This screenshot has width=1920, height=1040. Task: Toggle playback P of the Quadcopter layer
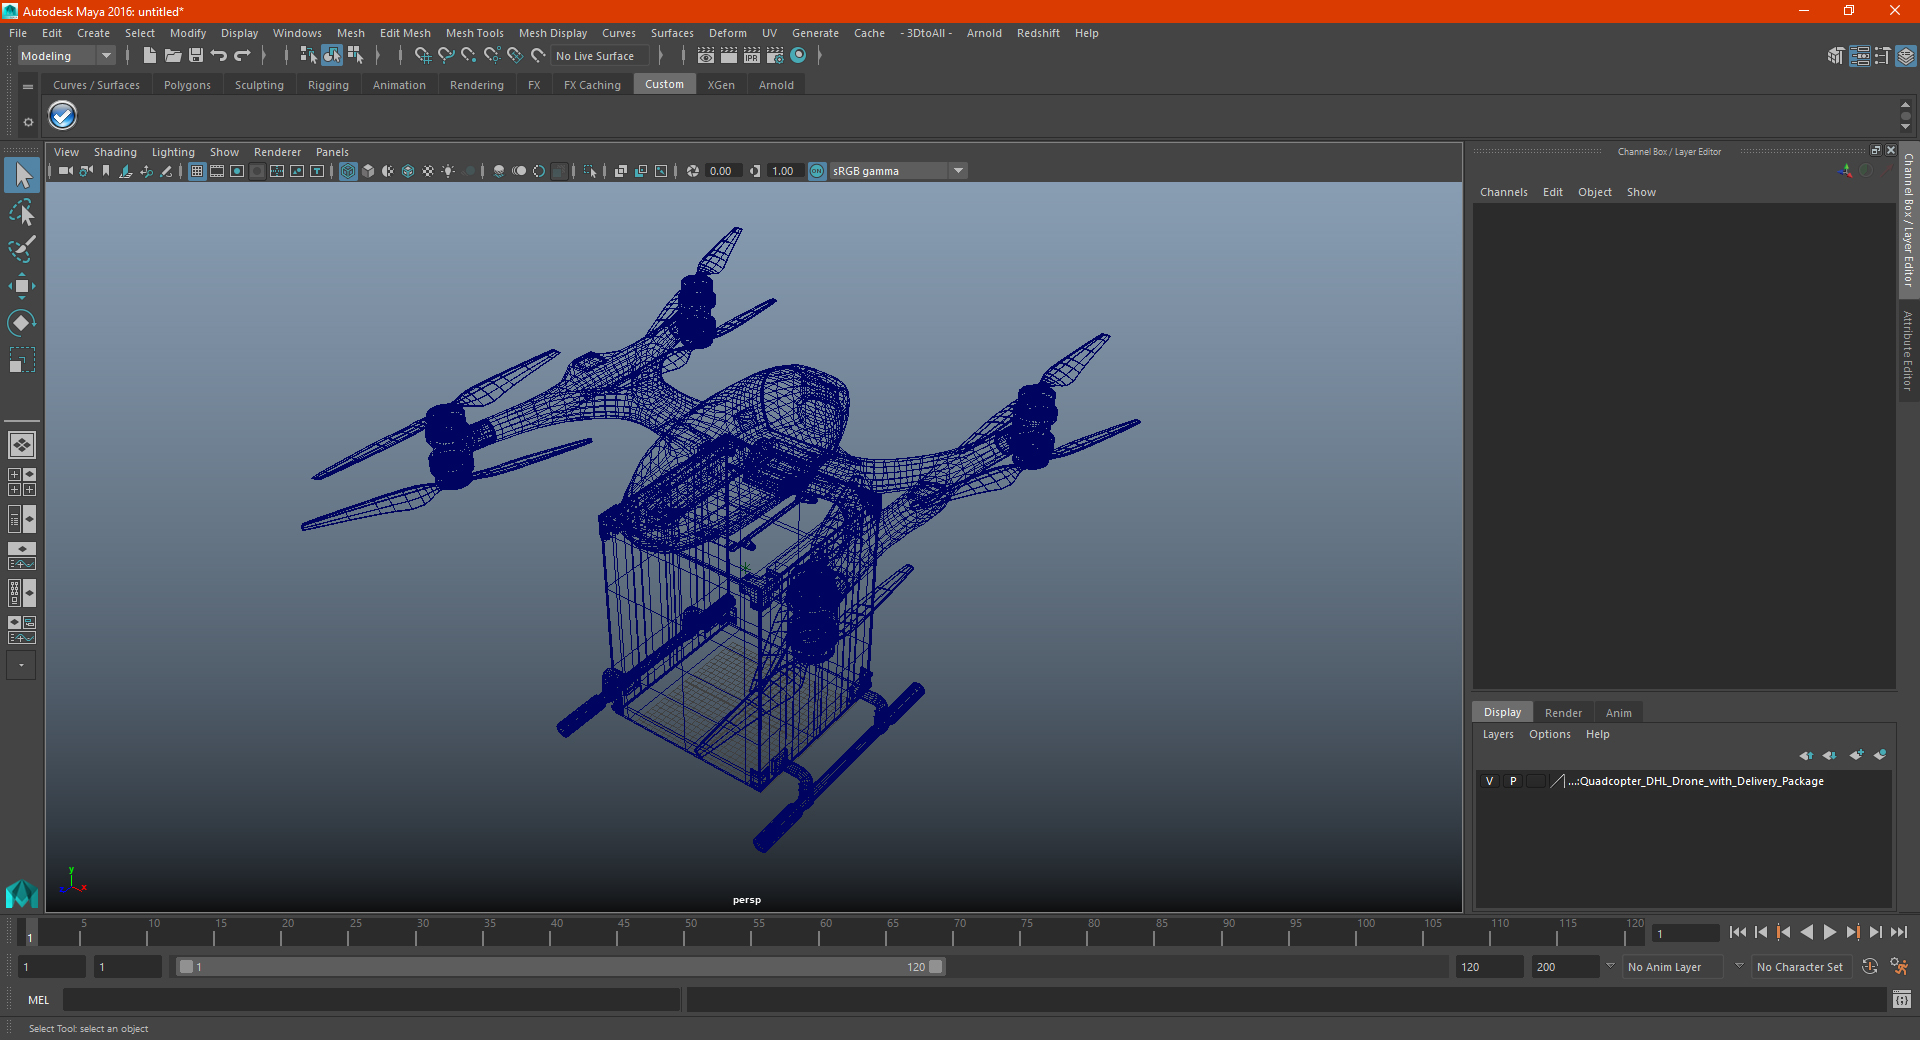(1513, 781)
